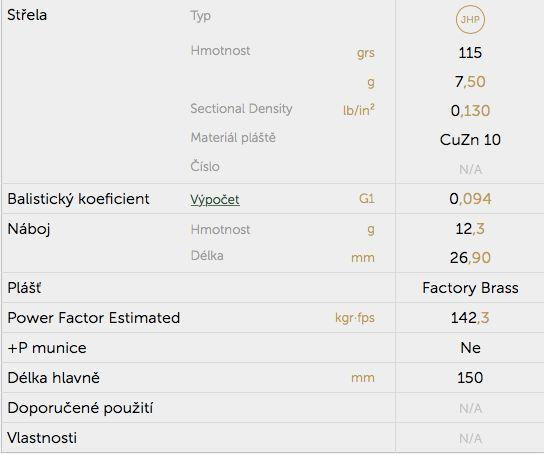Click the +P munice value Ne
Screen dimensions: 544x454
(x=470, y=348)
